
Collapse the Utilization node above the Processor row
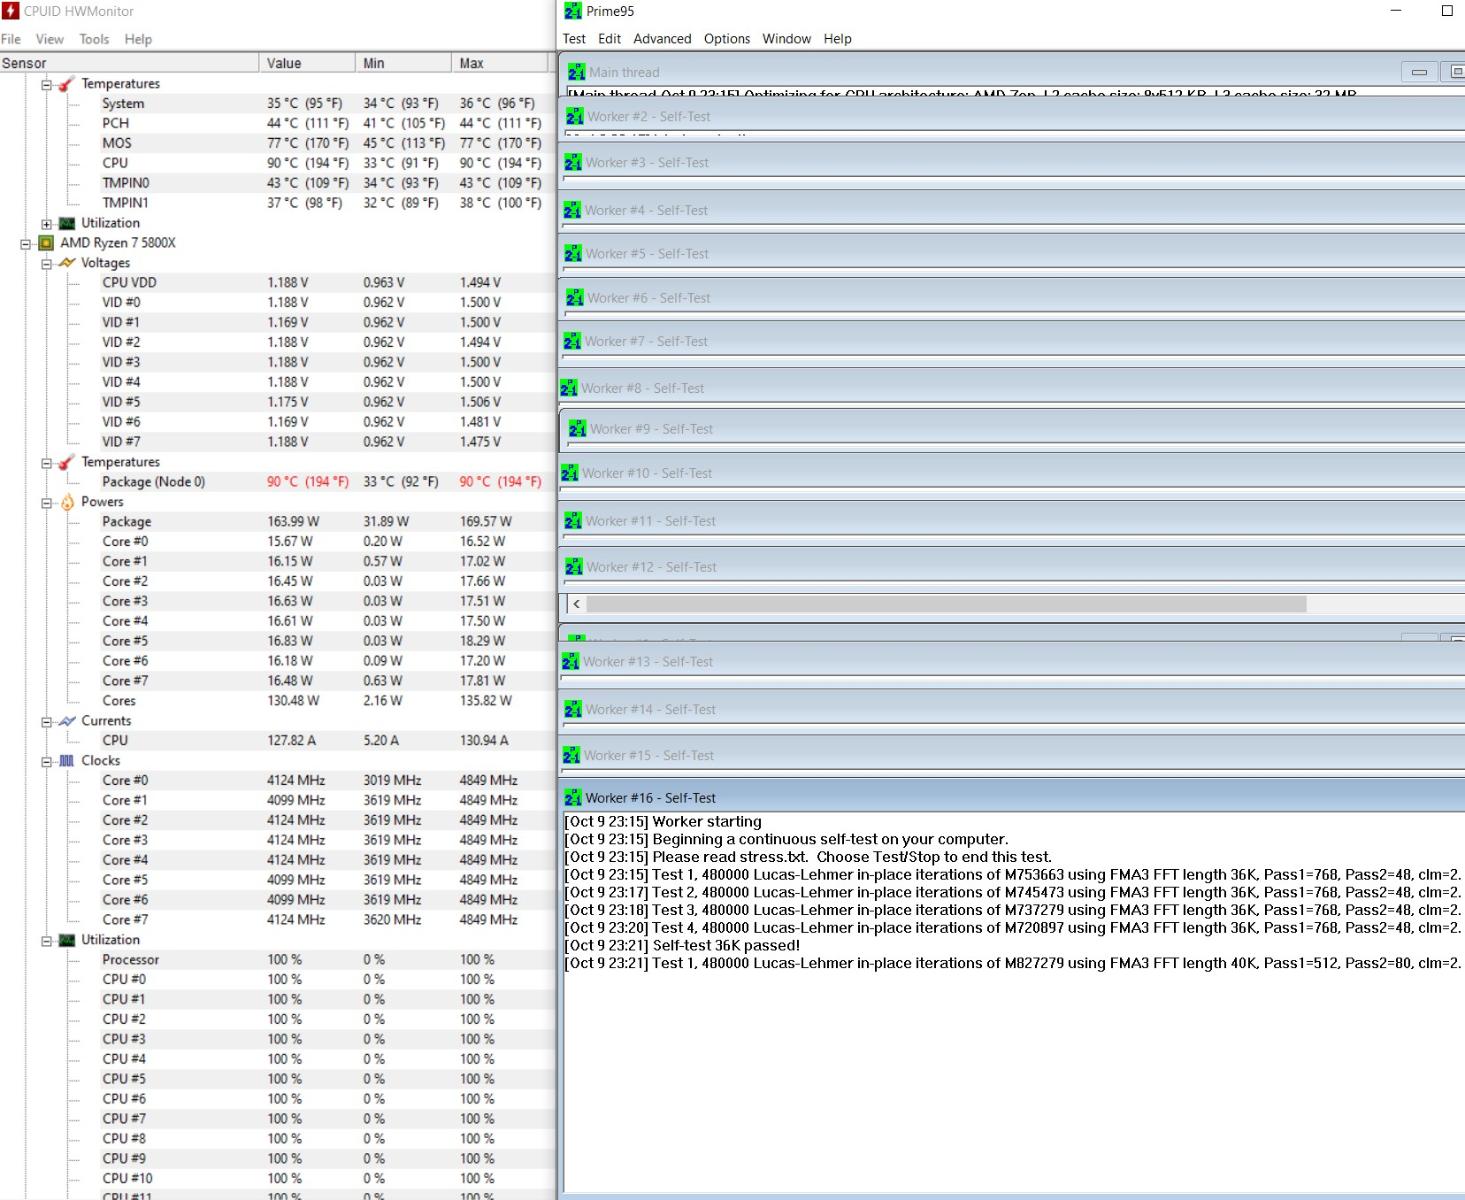tap(46, 941)
